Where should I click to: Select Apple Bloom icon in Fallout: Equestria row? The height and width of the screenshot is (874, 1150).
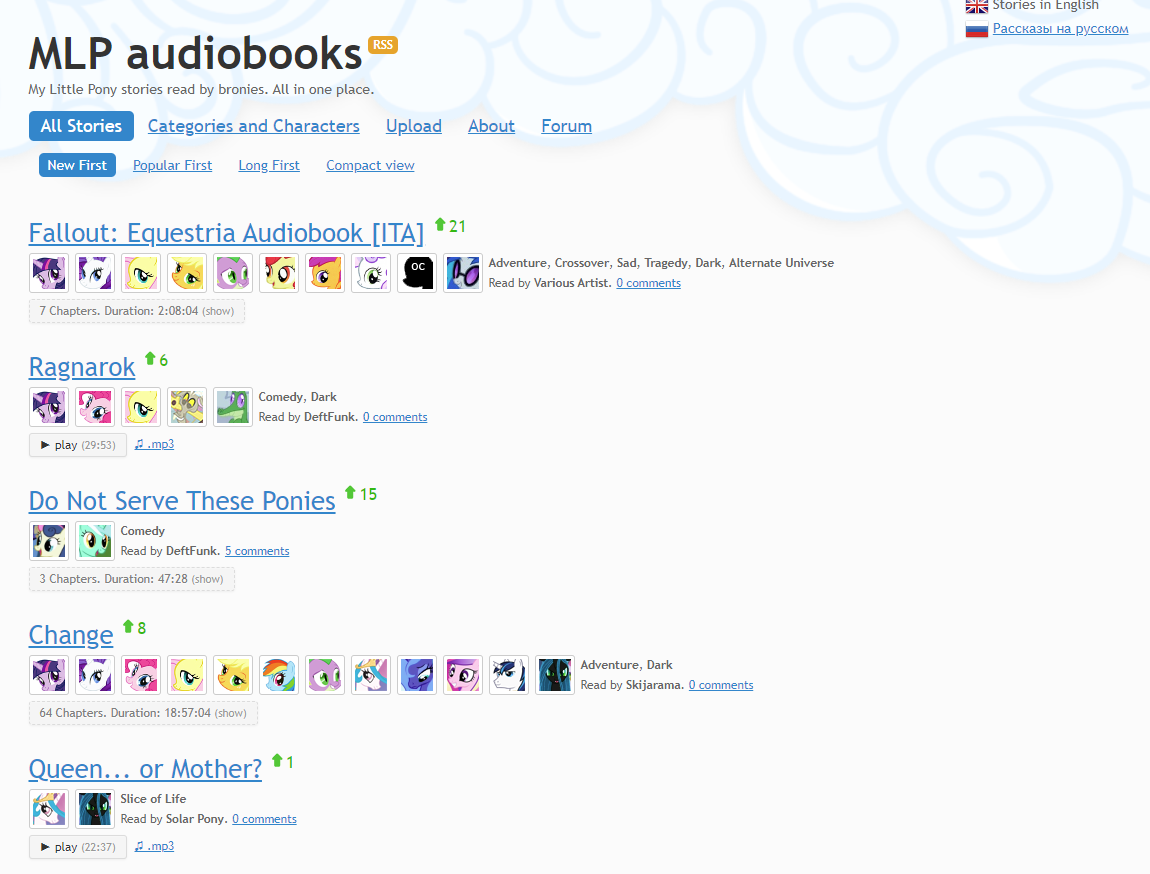tap(279, 273)
